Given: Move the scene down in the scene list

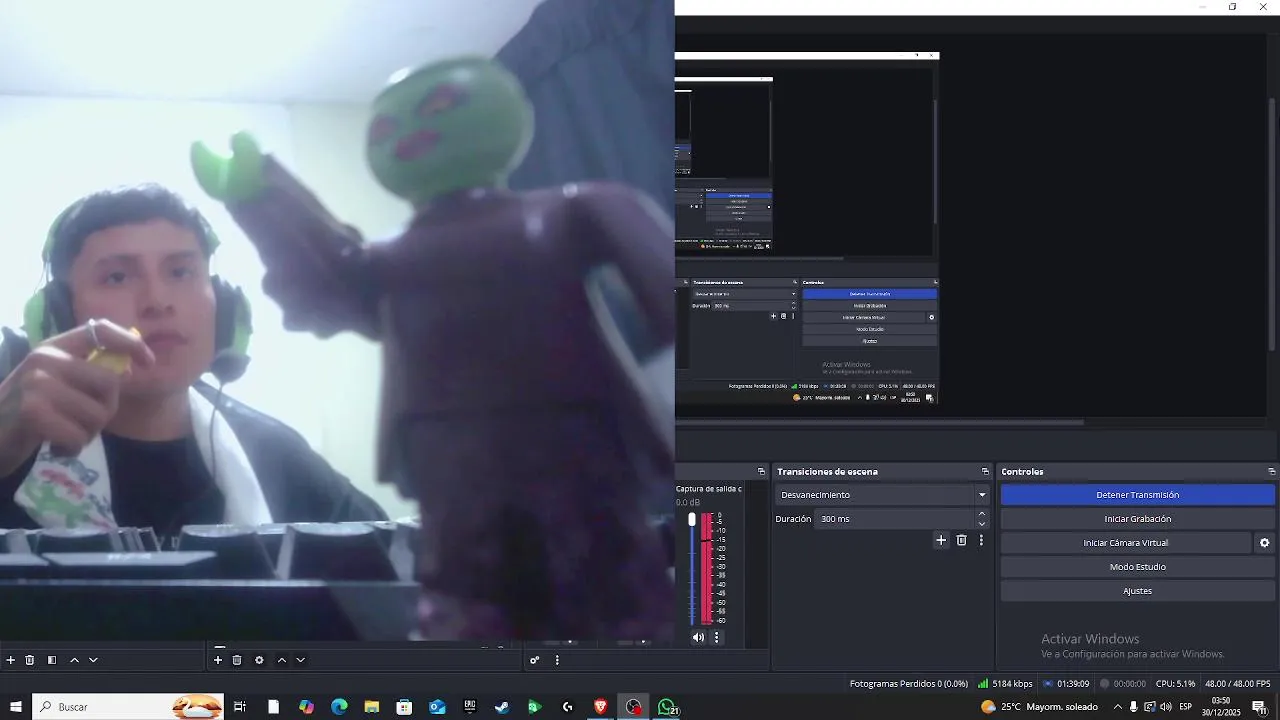Looking at the screenshot, I should 93,660.
